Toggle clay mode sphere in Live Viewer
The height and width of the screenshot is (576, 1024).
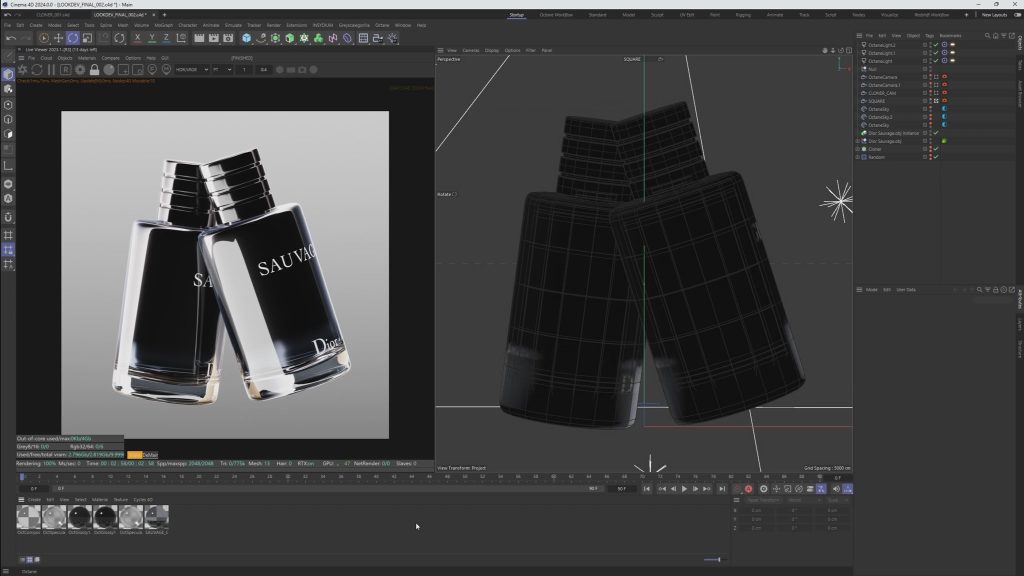(x=109, y=70)
